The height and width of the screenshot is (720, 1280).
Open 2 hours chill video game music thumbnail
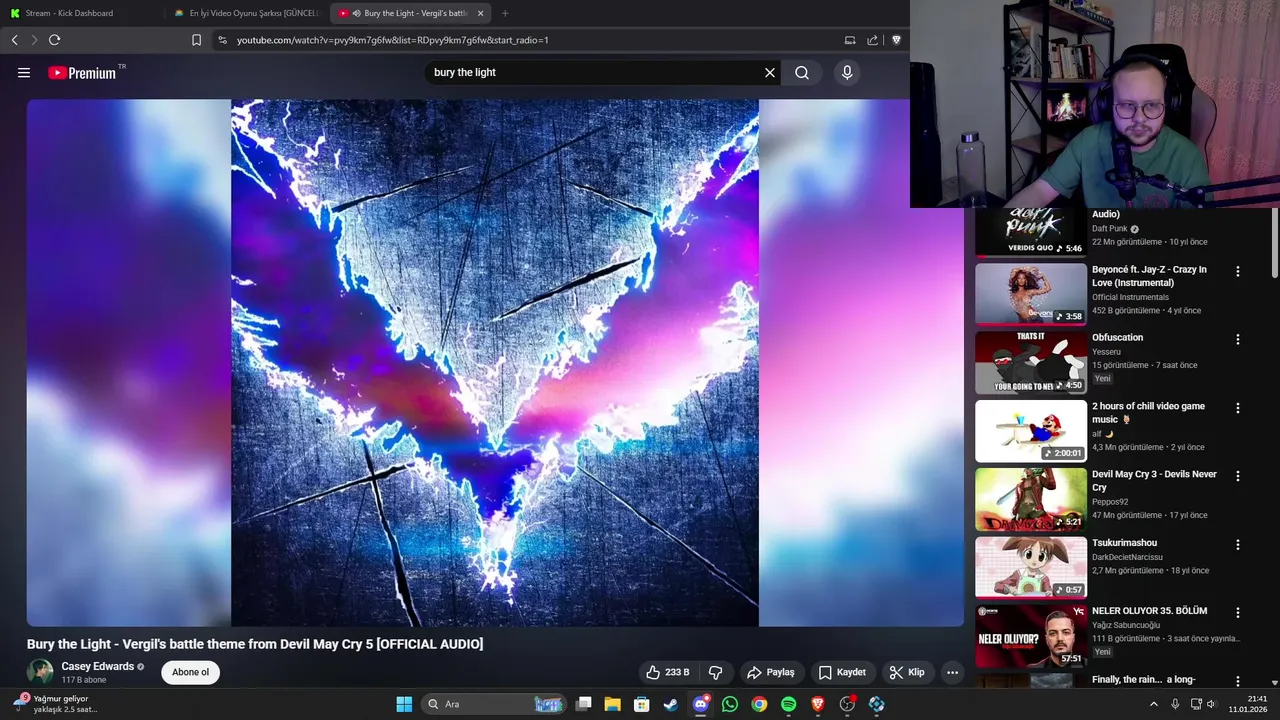point(1031,431)
